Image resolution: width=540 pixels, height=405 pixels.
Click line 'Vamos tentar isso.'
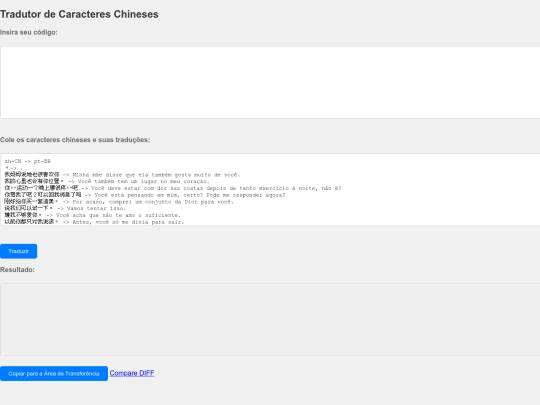click(65, 208)
